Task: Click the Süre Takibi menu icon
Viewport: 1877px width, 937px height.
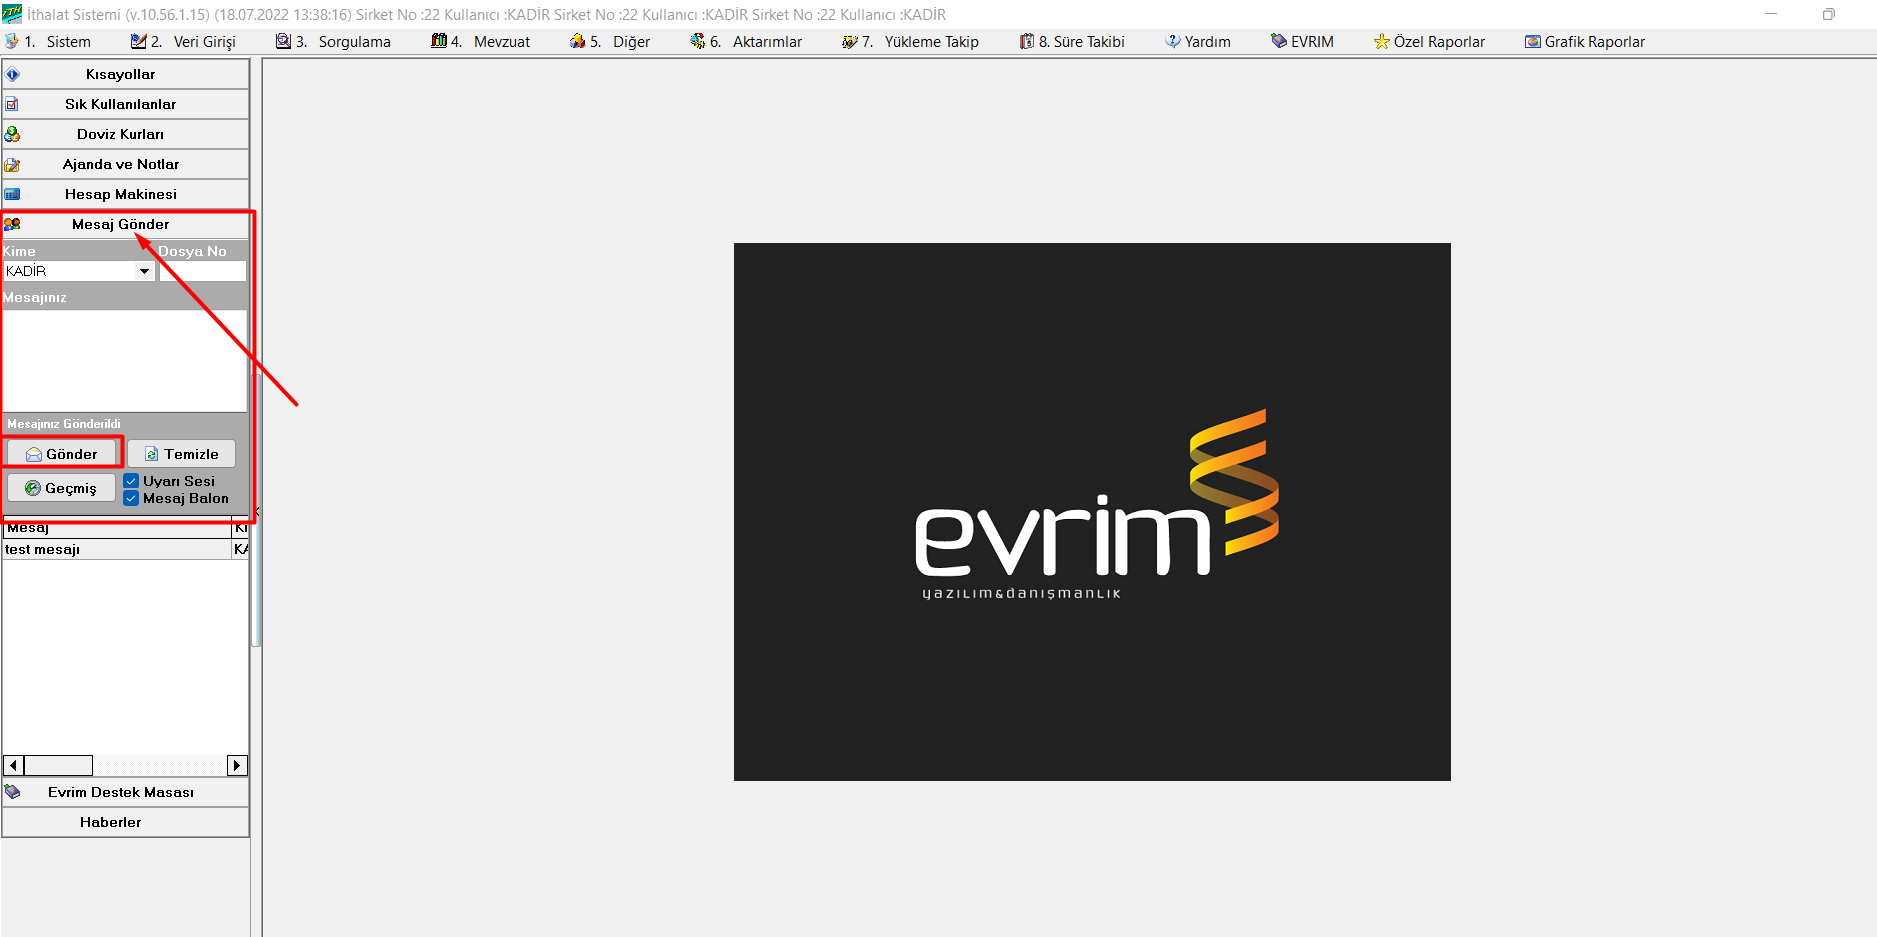Action: point(1027,41)
